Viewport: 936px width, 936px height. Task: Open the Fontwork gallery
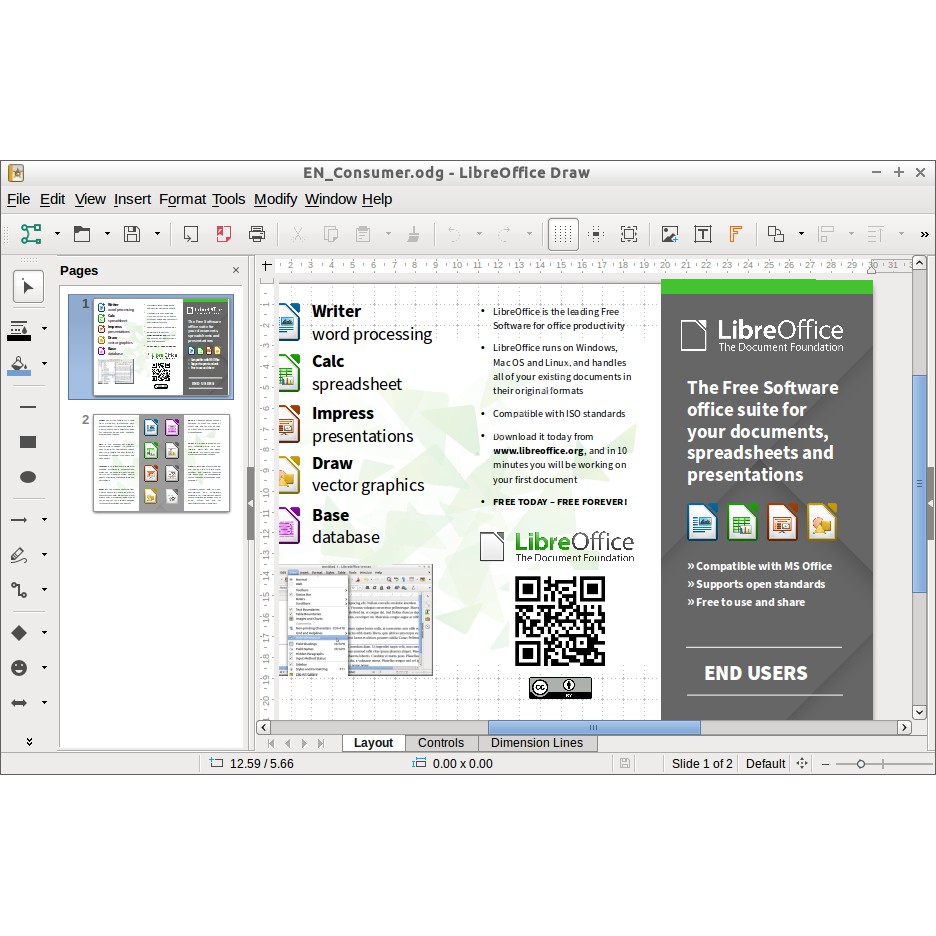pos(737,234)
